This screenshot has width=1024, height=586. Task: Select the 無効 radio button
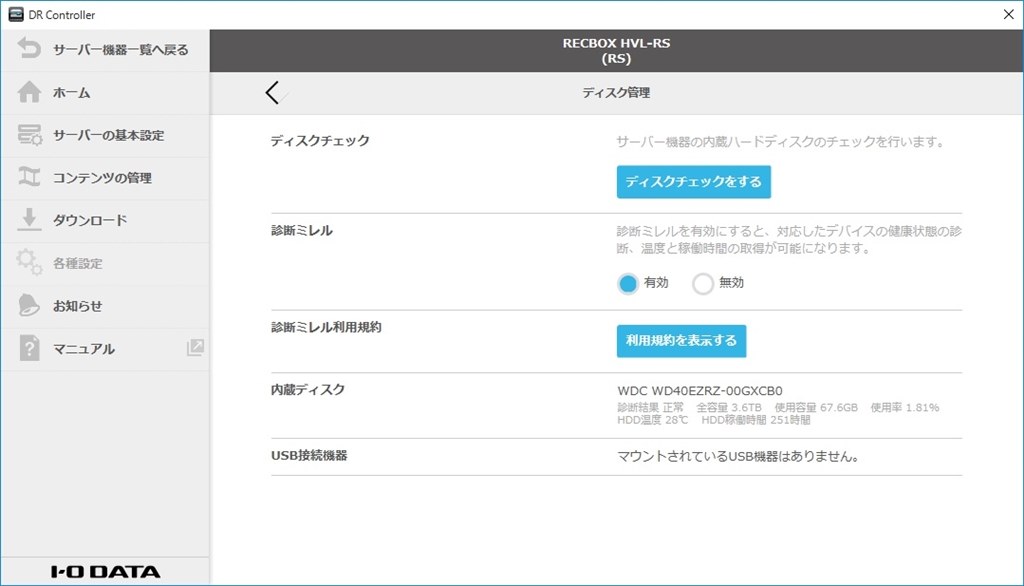[x=703, y=284]
